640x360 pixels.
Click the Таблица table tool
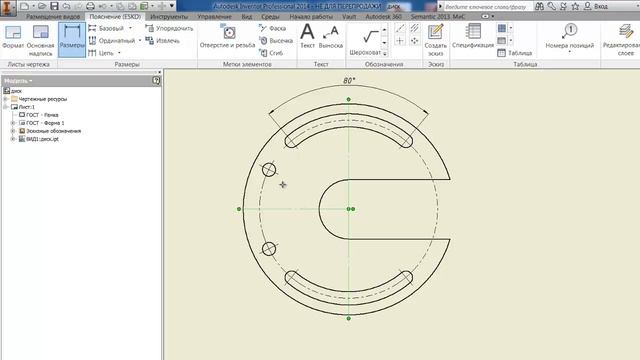point(515,53)
